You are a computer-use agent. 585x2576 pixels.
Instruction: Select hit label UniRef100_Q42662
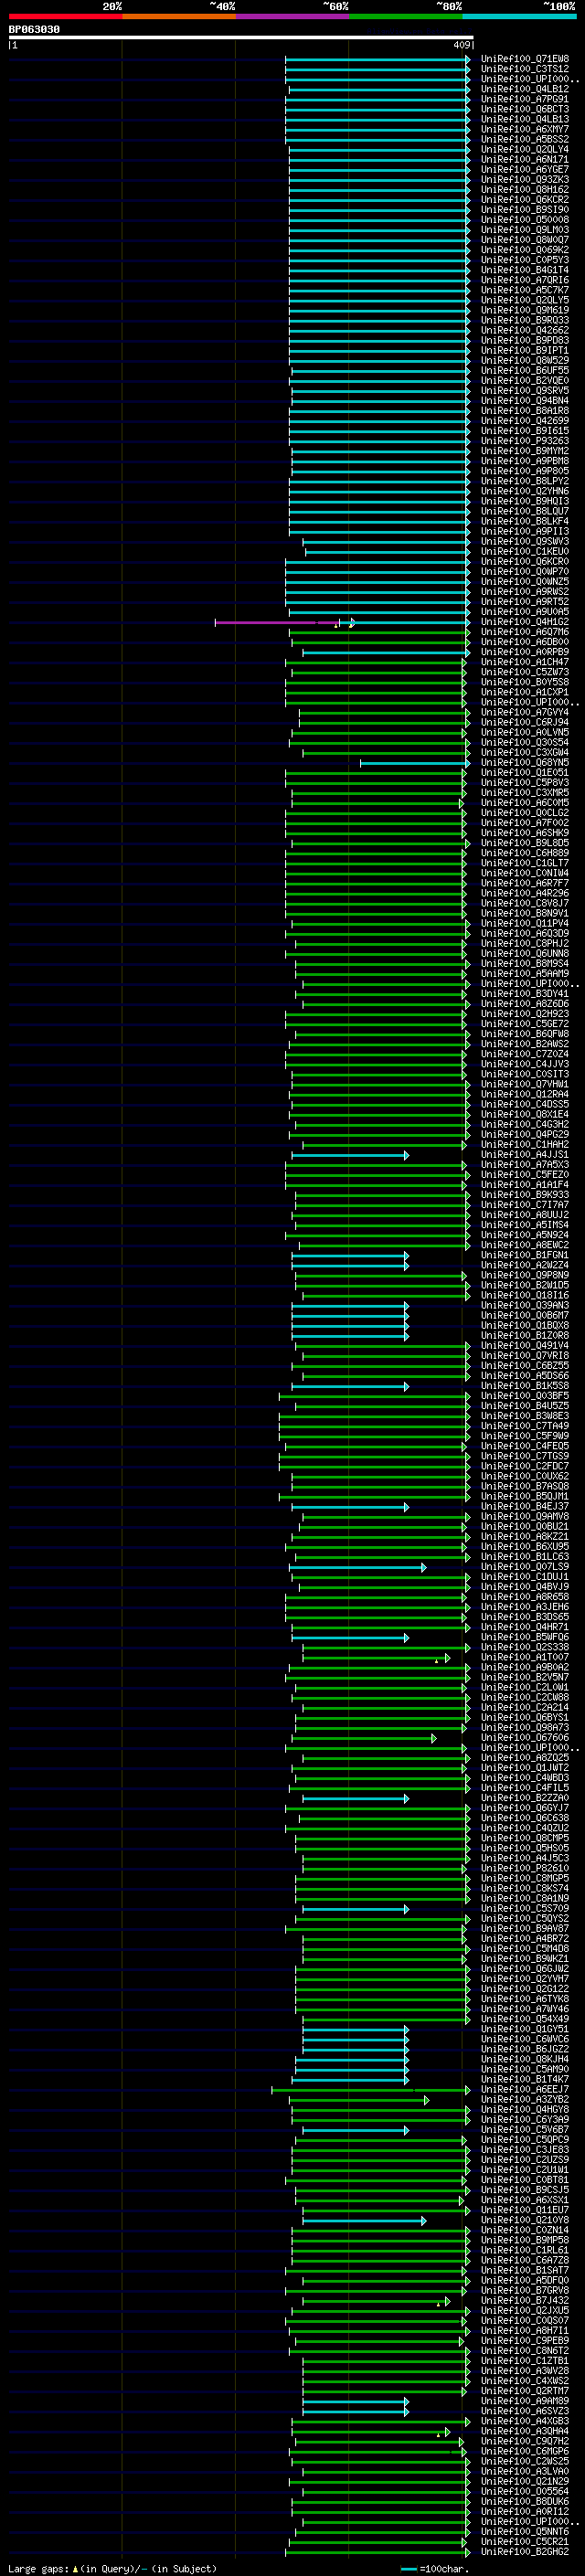(525, 330)
